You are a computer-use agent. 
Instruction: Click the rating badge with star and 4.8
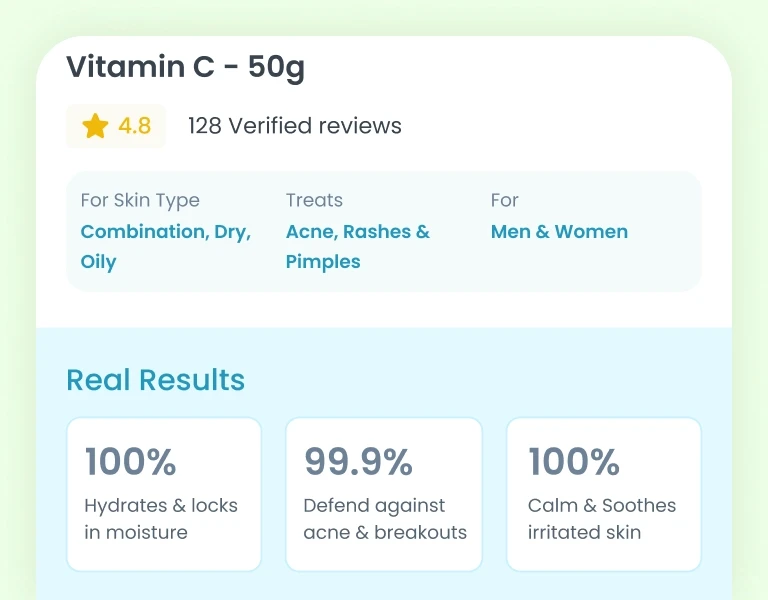115,126
